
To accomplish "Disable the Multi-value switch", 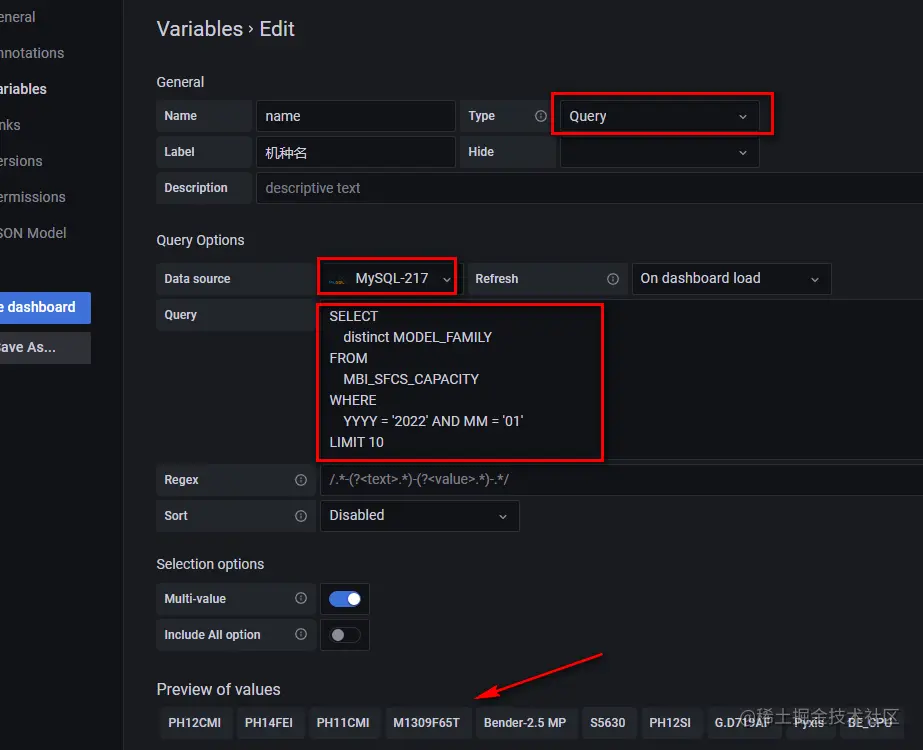I will click(345, 599).
